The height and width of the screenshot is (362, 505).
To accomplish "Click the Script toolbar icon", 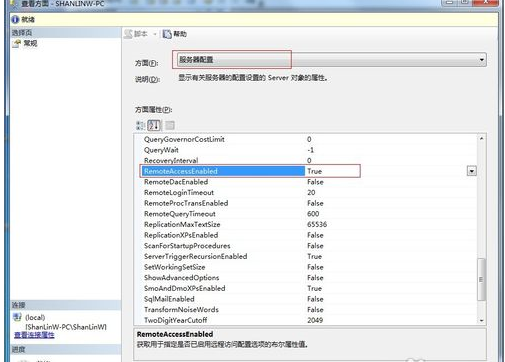I will pyautogui.click(x=128, y=34).
